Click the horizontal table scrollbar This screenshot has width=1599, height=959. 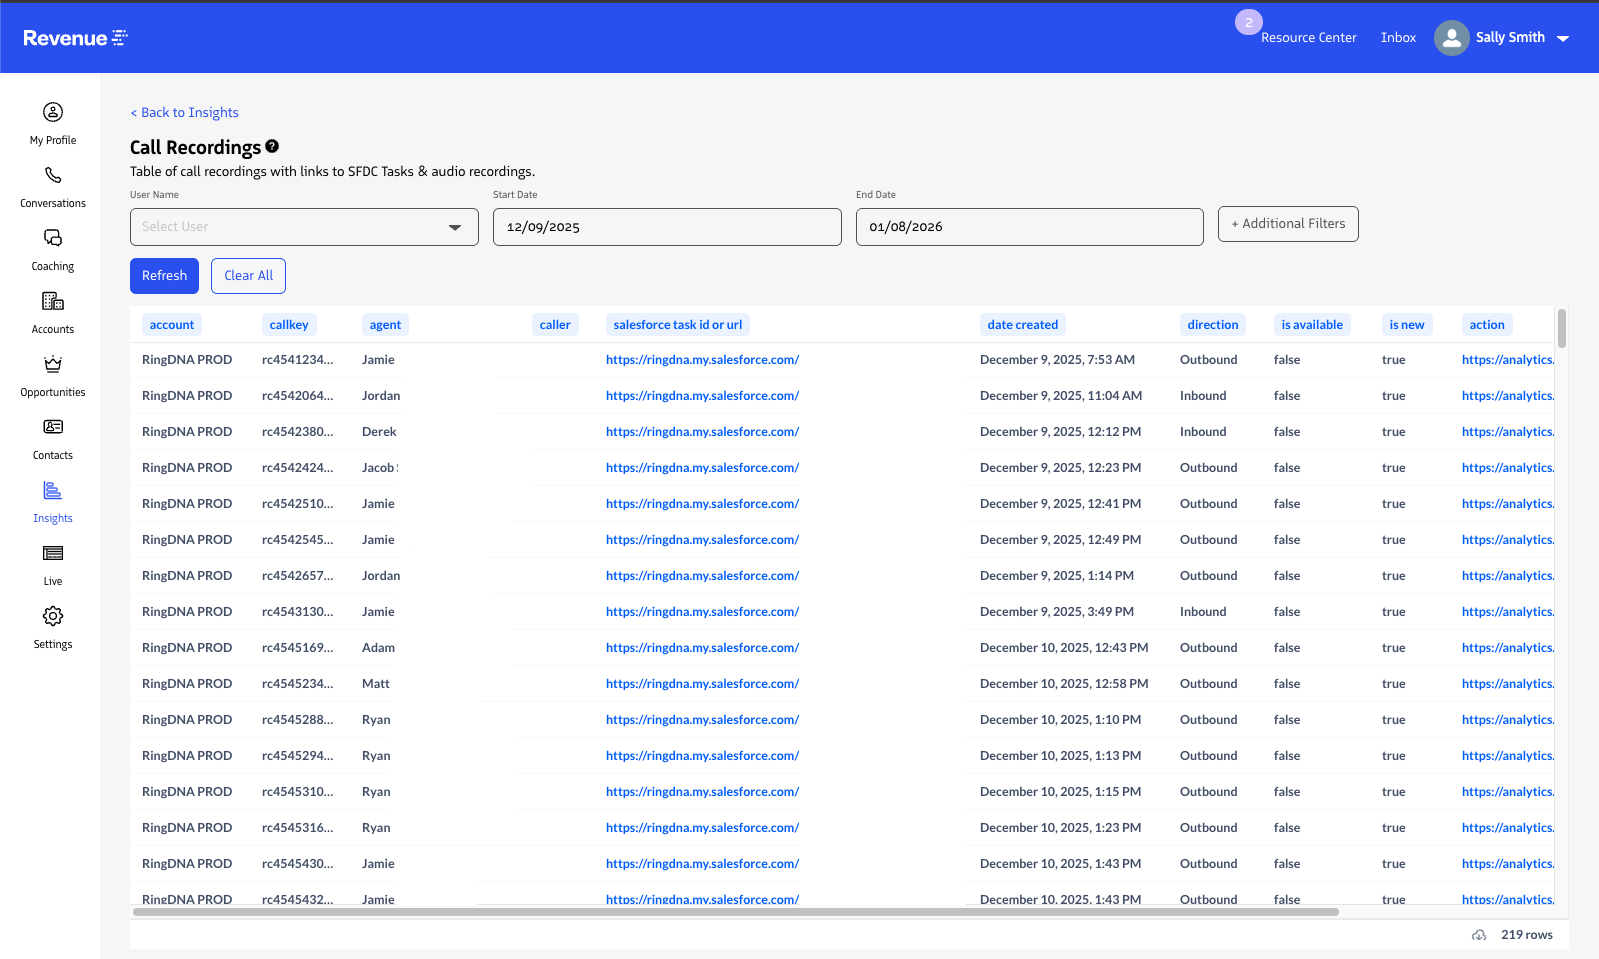735,912
